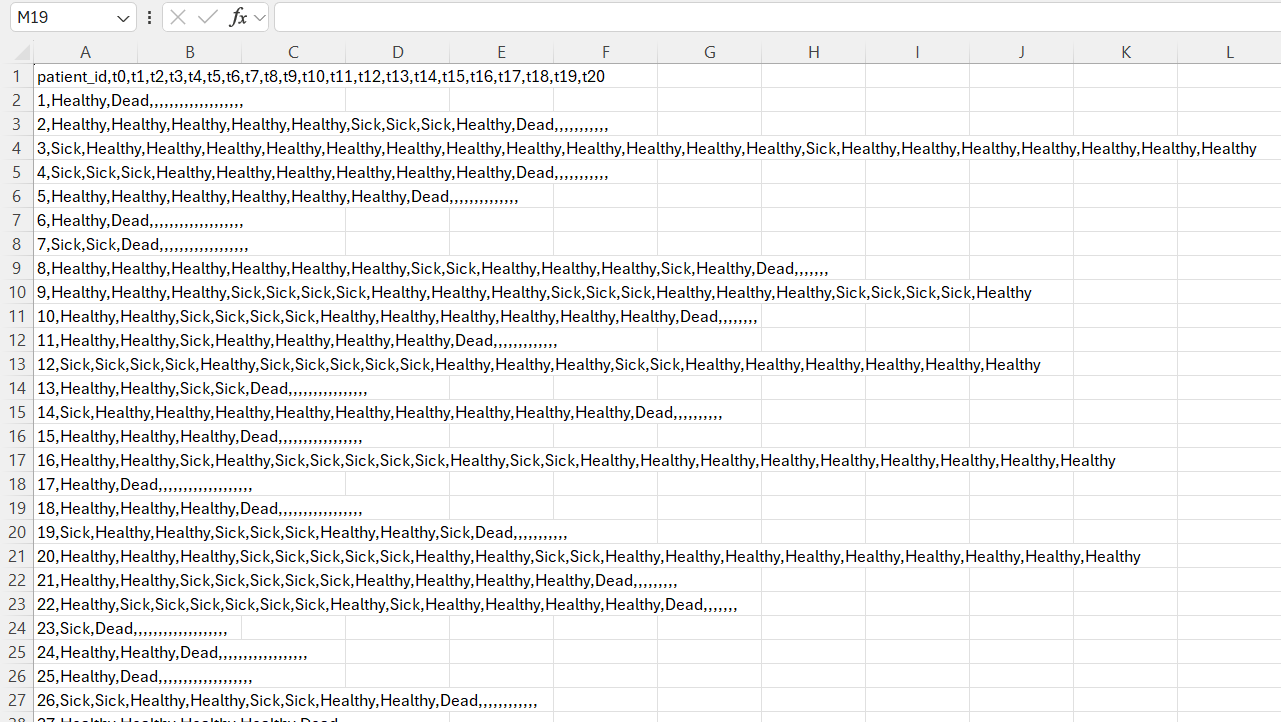This screenshot has height=722, width=1281.
Task: Select column B header
Action: [x=189, y=53]
